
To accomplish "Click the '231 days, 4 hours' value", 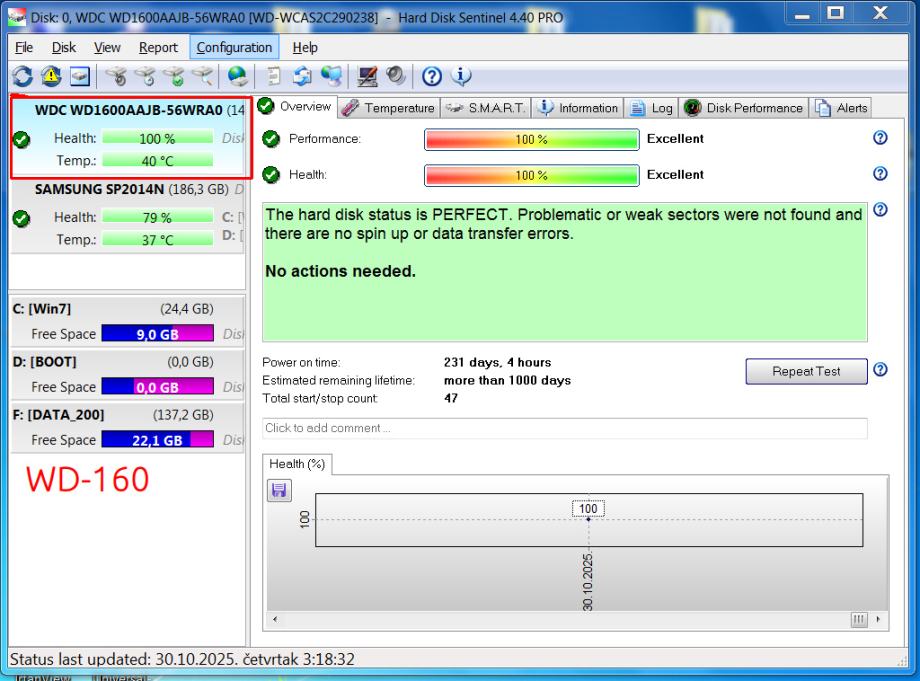I will point(498,362).
